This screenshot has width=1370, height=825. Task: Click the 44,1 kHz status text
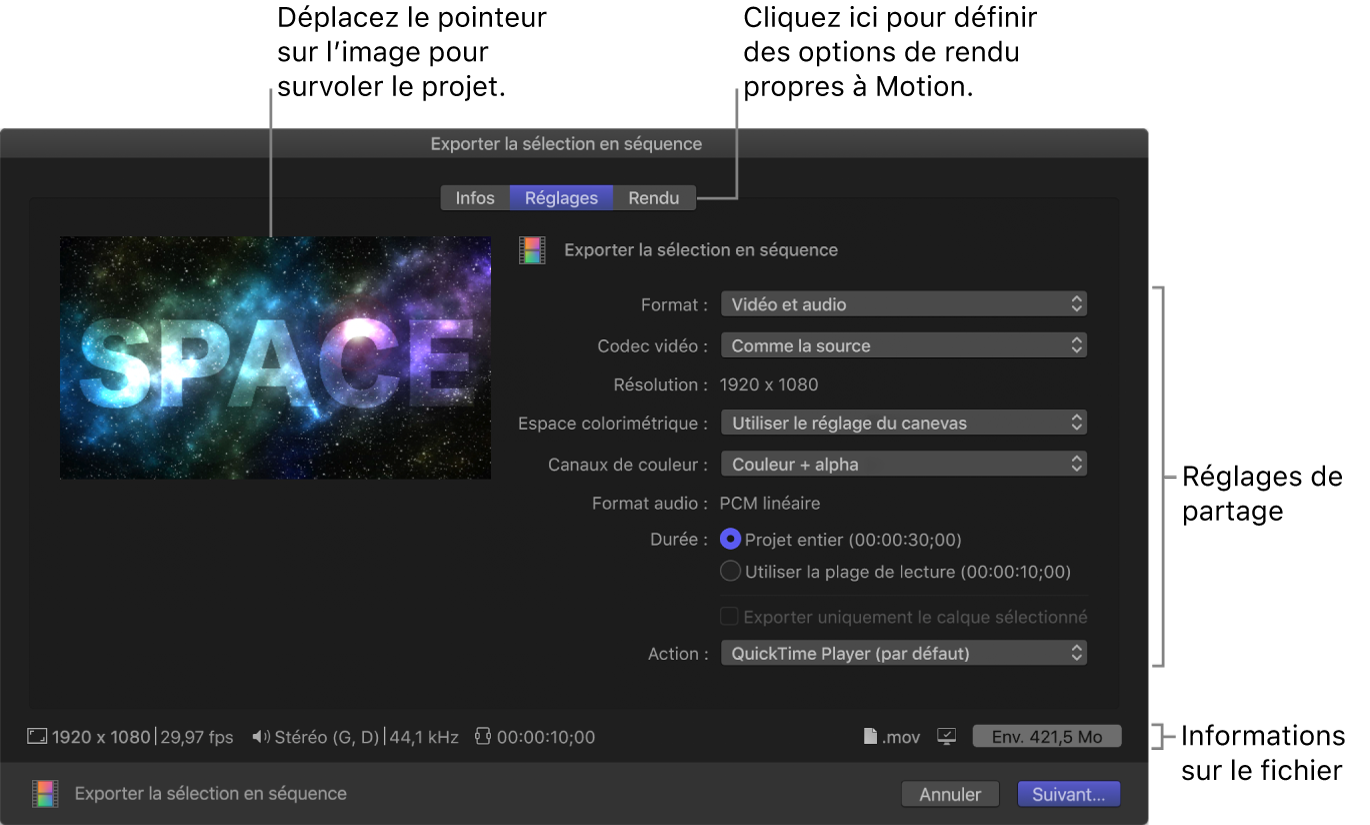(423, 737)
